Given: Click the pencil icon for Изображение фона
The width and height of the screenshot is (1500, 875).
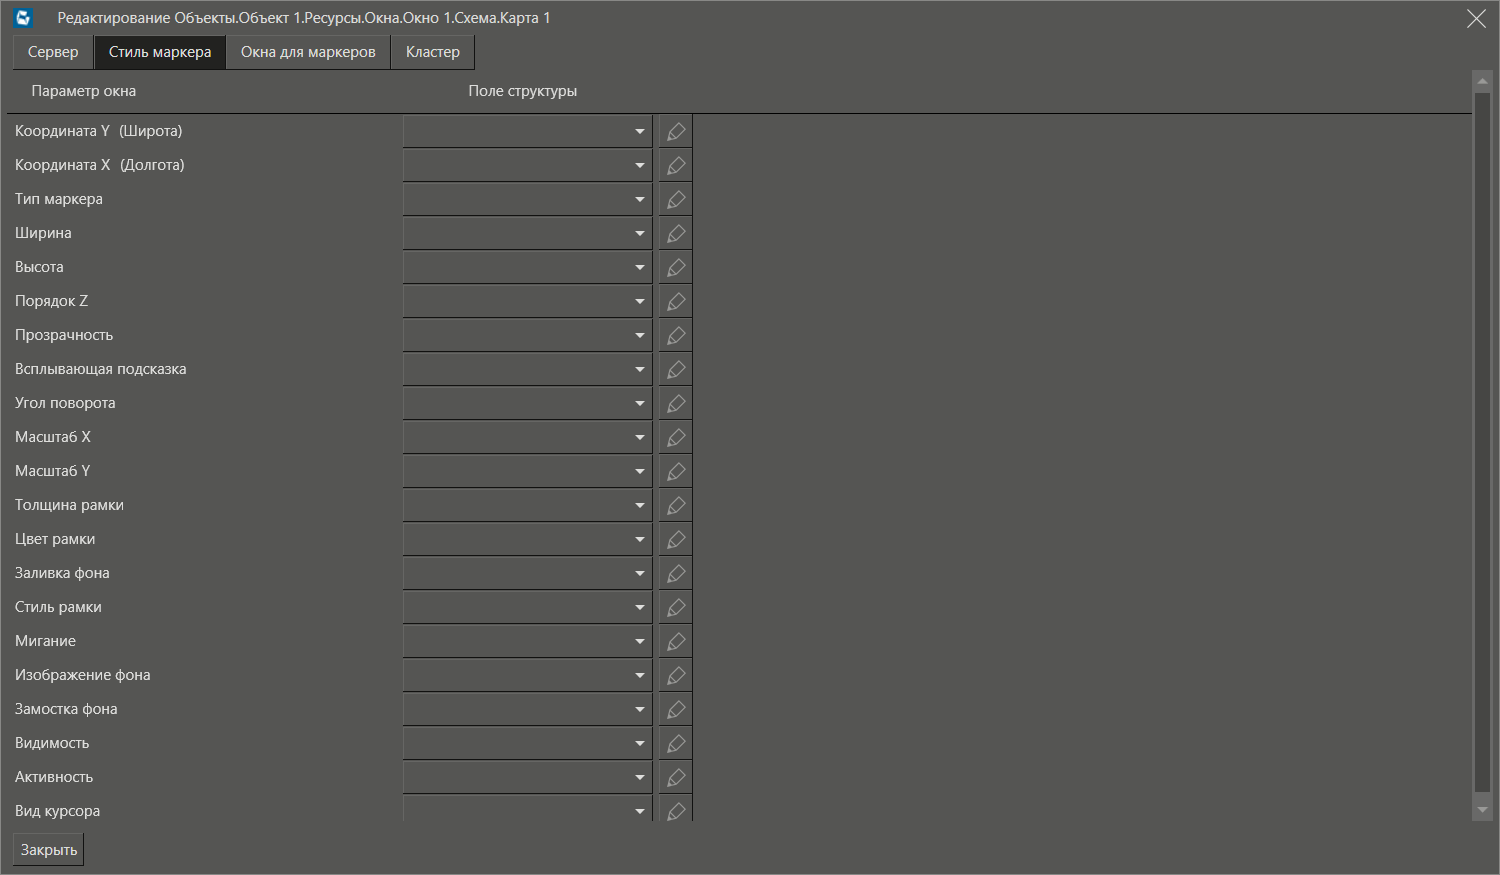Looking at the screenshot, I should 676,676.
